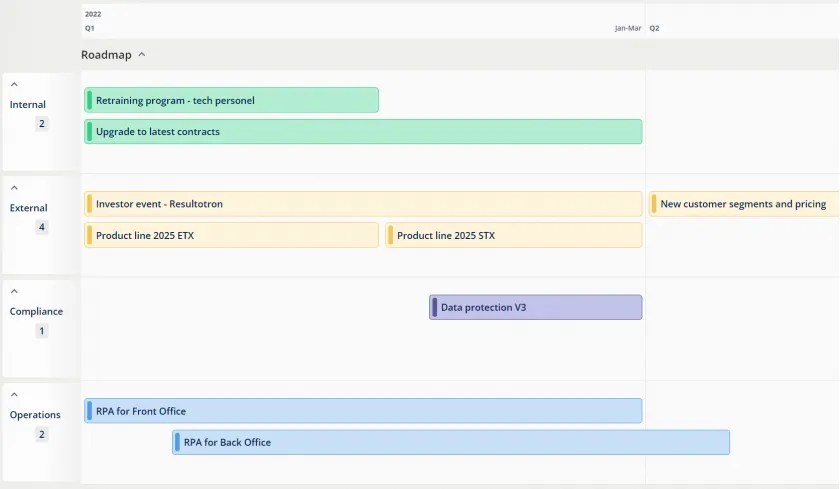Click the Roadmap section title
840x489 pixels.
(x=106, y=55)
